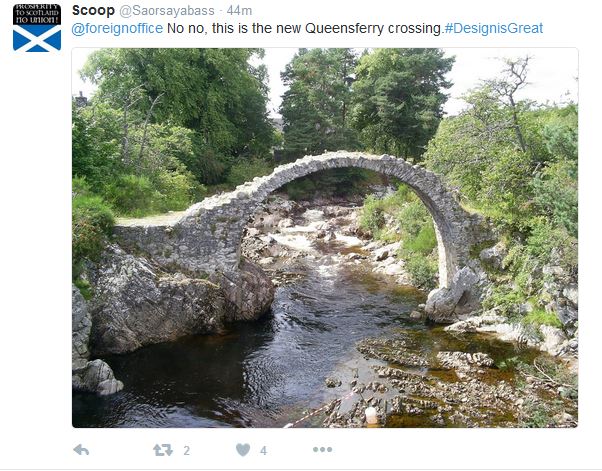602x471 pixels.
Task: Visit the @Saorsayabass handle link
Action: [167, 11]
